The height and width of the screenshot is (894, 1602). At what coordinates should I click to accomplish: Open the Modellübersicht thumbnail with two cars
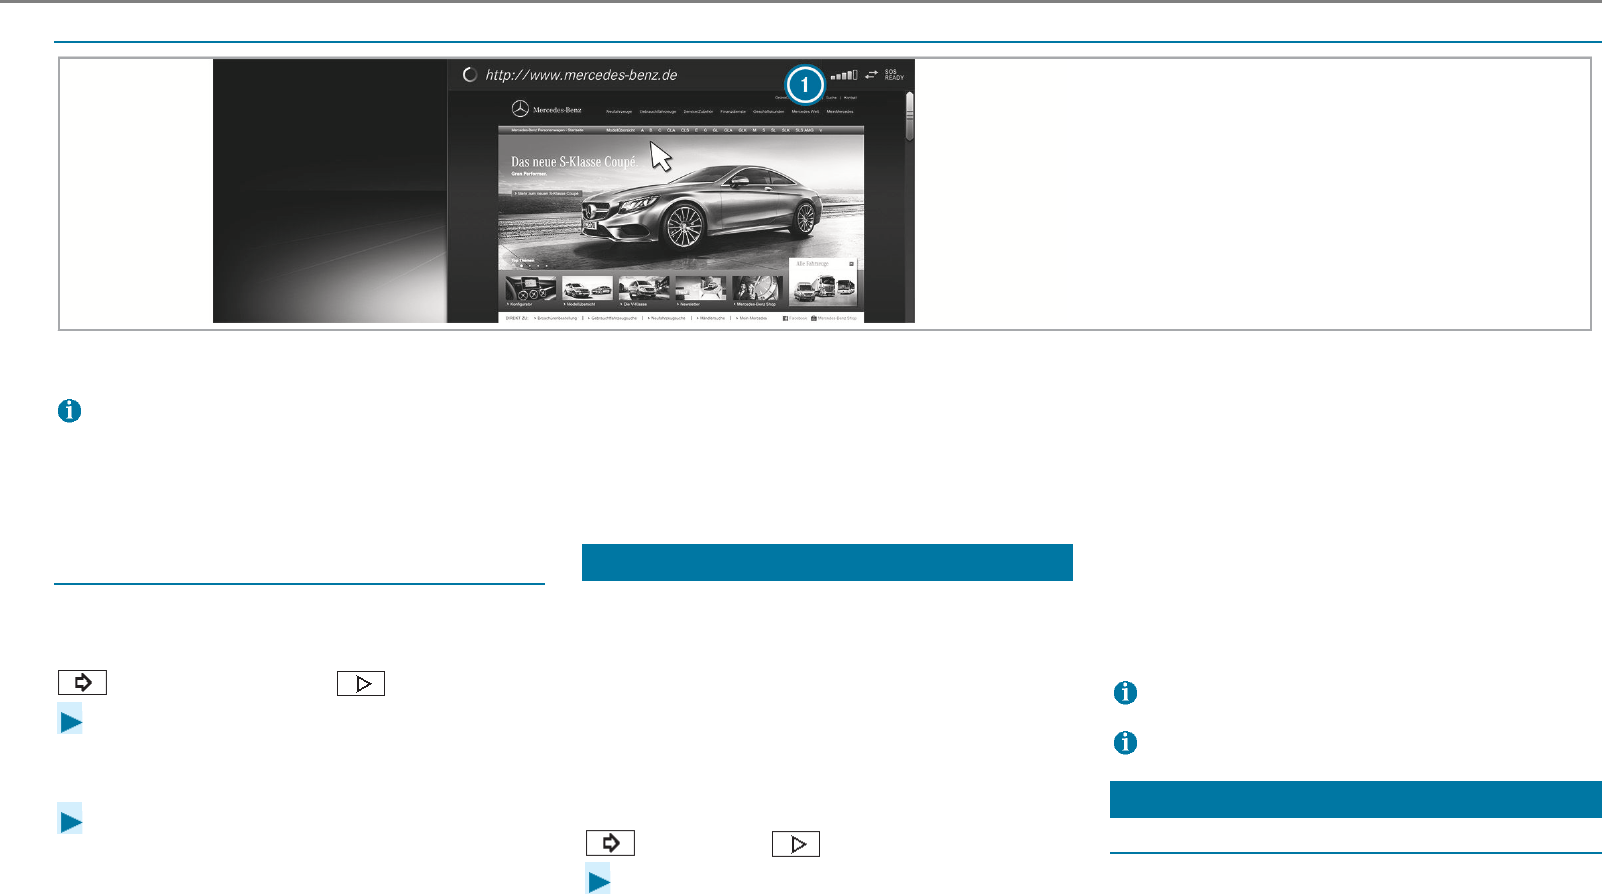pos(587,286)
